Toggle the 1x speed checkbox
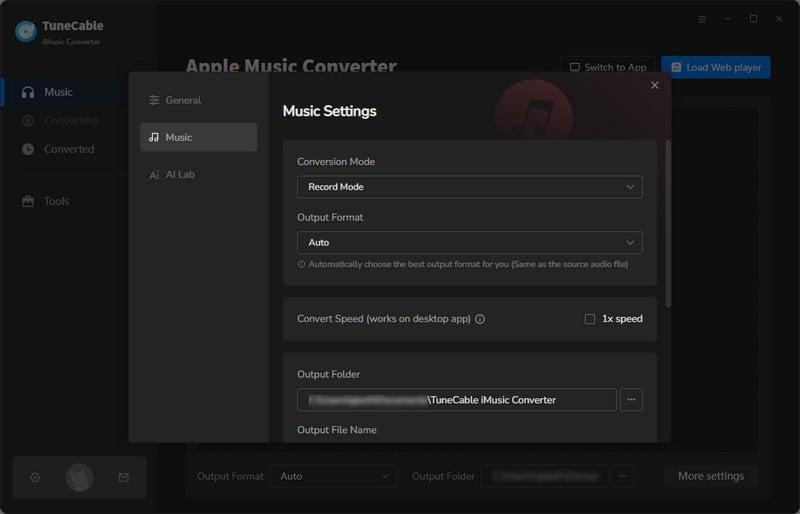The image size is (800, 514). (x=590, y=319)
